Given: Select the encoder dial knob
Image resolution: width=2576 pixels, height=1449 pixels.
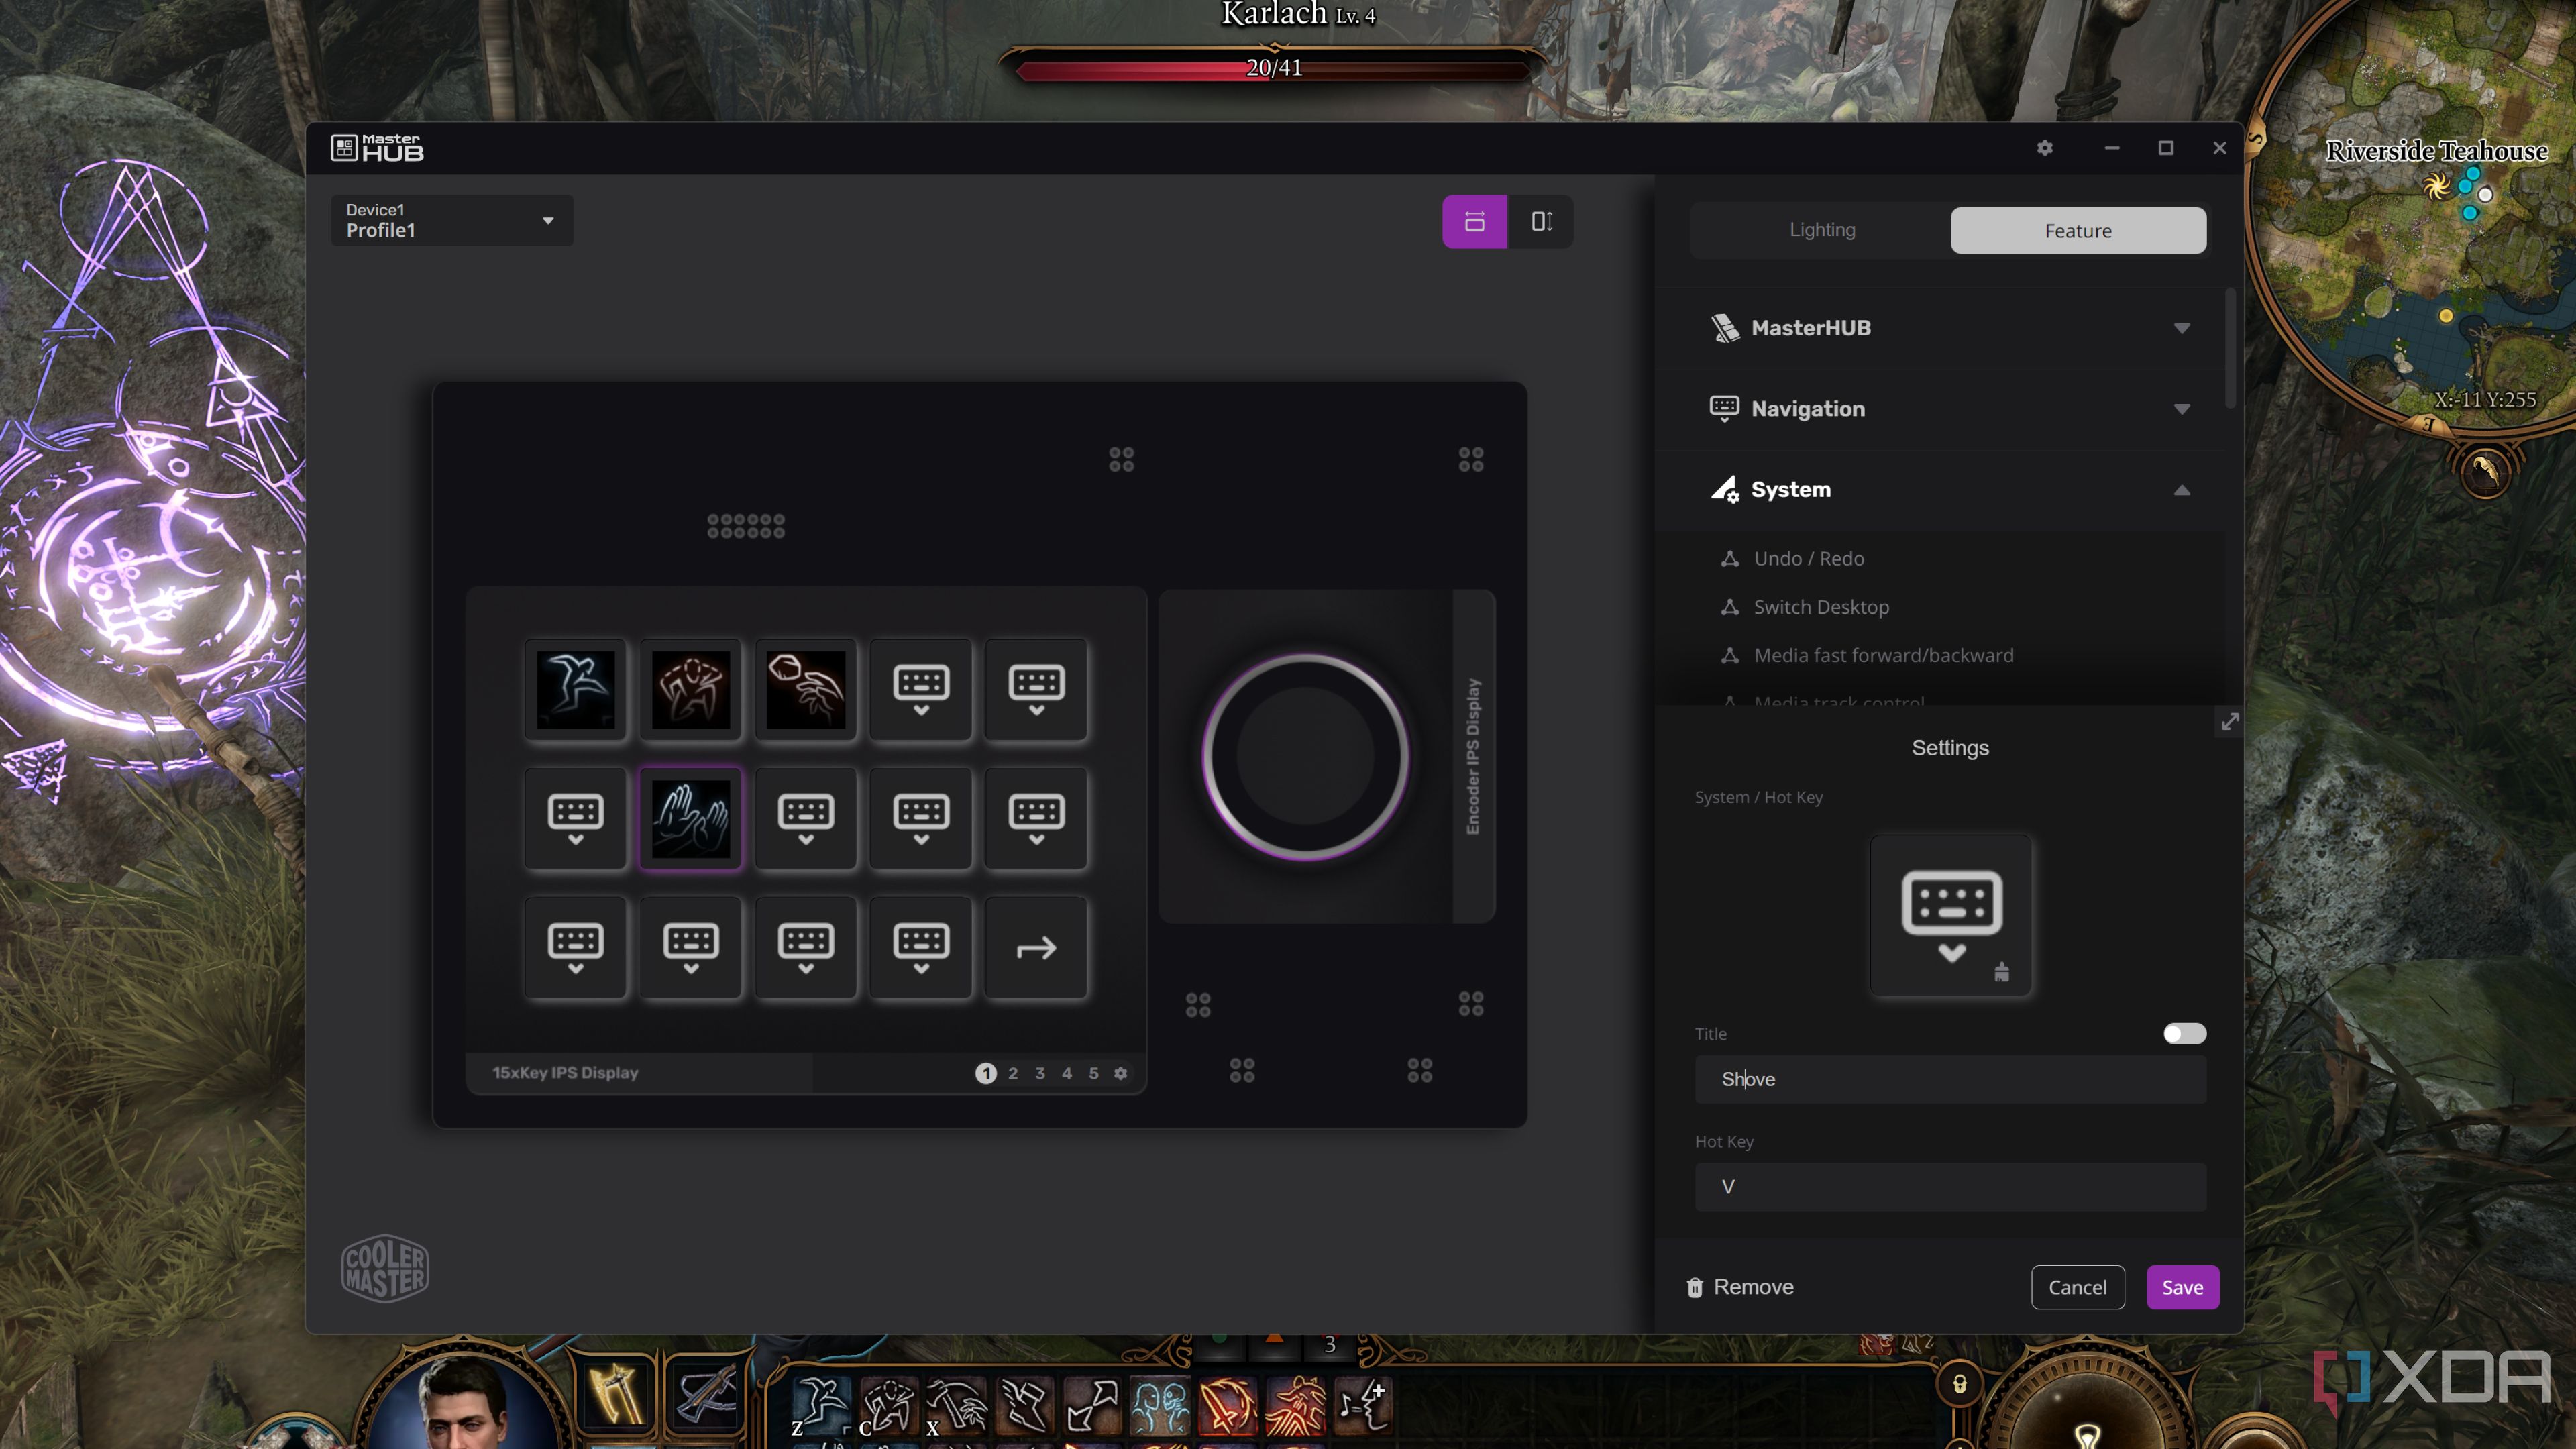Looking at the screenshot, I should (x=1305, y=756).
